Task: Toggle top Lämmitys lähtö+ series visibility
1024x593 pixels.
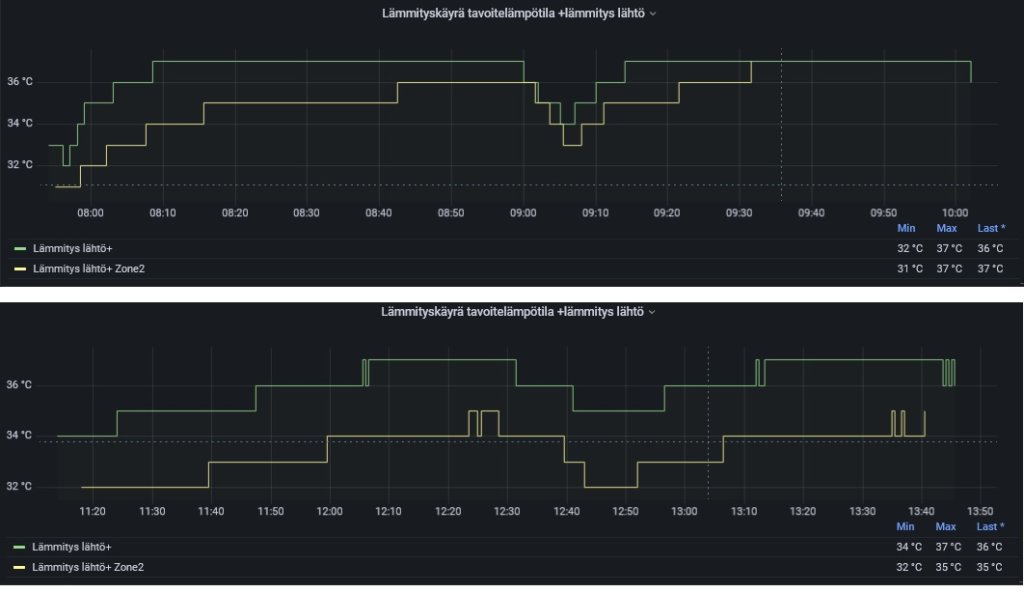Action: click(72, 249)
